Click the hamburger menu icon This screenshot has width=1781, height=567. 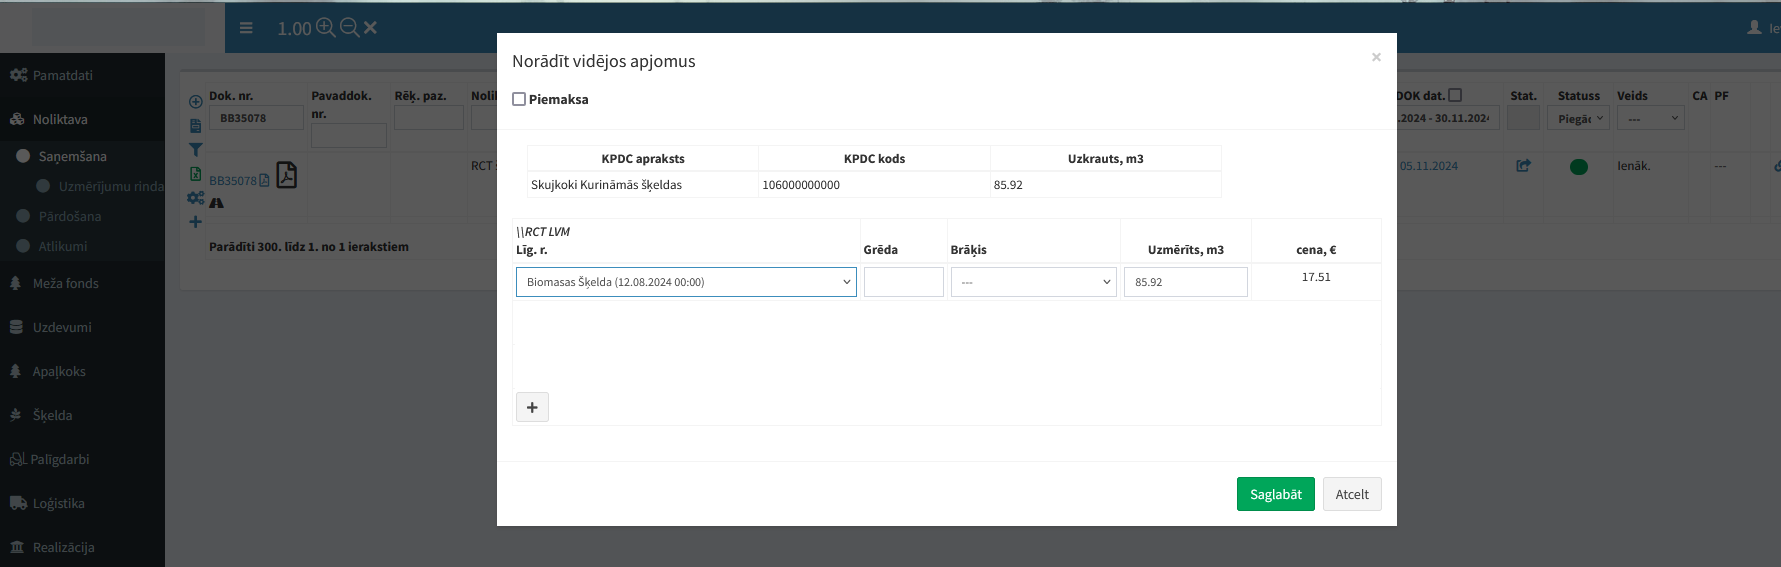(x=246, y=28)
